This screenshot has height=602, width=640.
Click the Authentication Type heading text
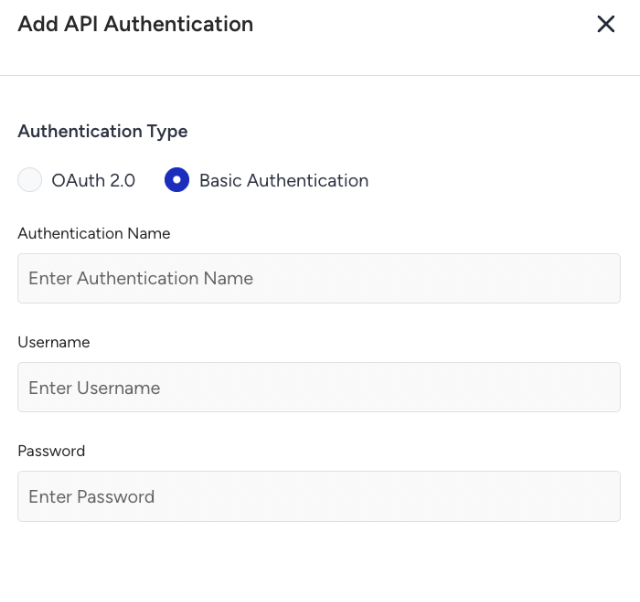tap(102, 131)
